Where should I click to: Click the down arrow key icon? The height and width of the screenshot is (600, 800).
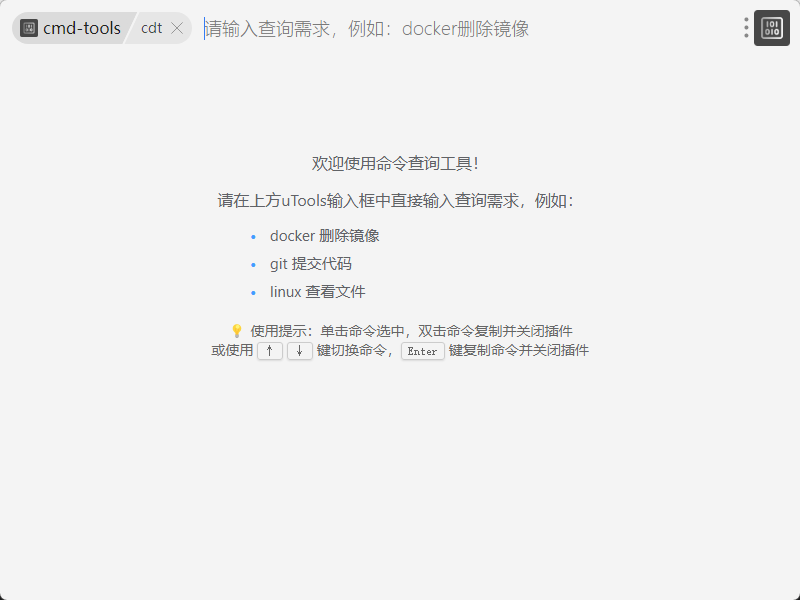click(x=300, y=351)
